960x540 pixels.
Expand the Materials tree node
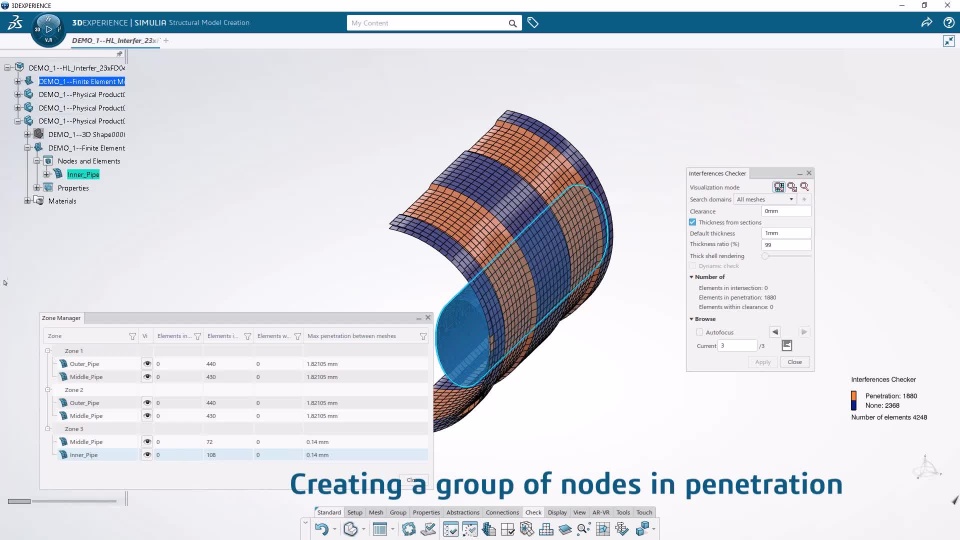27,201
